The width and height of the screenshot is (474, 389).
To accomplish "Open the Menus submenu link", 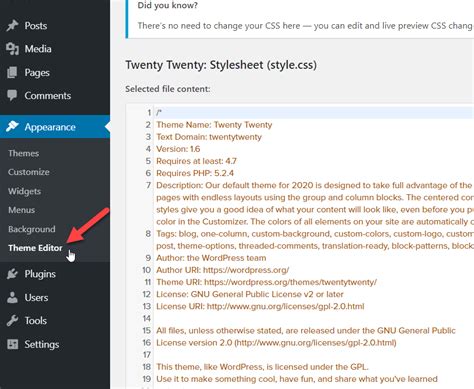I will [x=21, y=210].
